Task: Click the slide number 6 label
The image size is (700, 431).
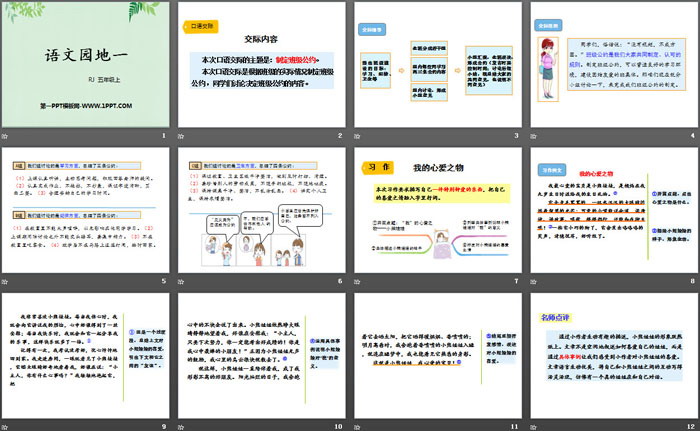Action: click(x=340, y=281)
